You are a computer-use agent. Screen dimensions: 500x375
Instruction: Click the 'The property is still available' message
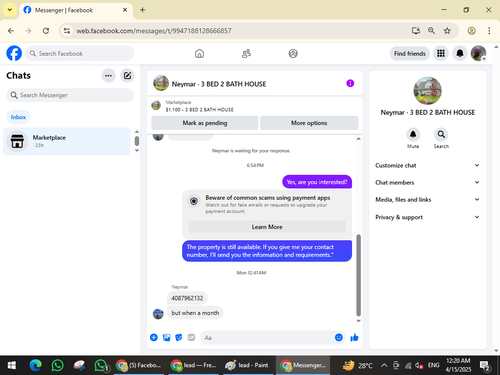[267, 251]
